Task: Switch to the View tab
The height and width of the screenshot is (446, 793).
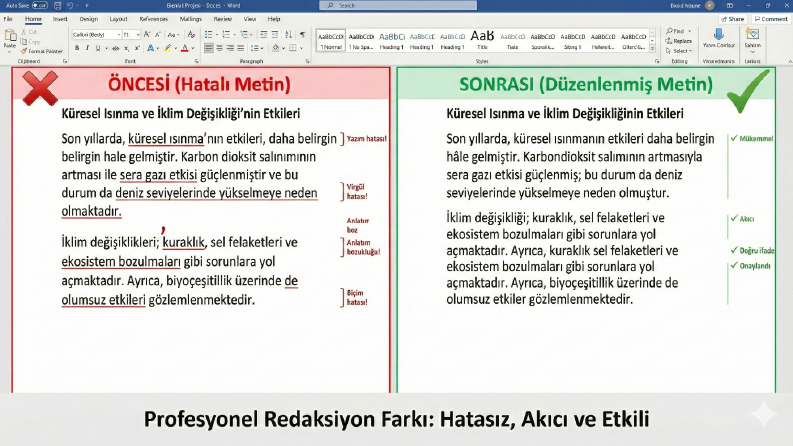Action: pyautogui.click(x=250, y=19)
